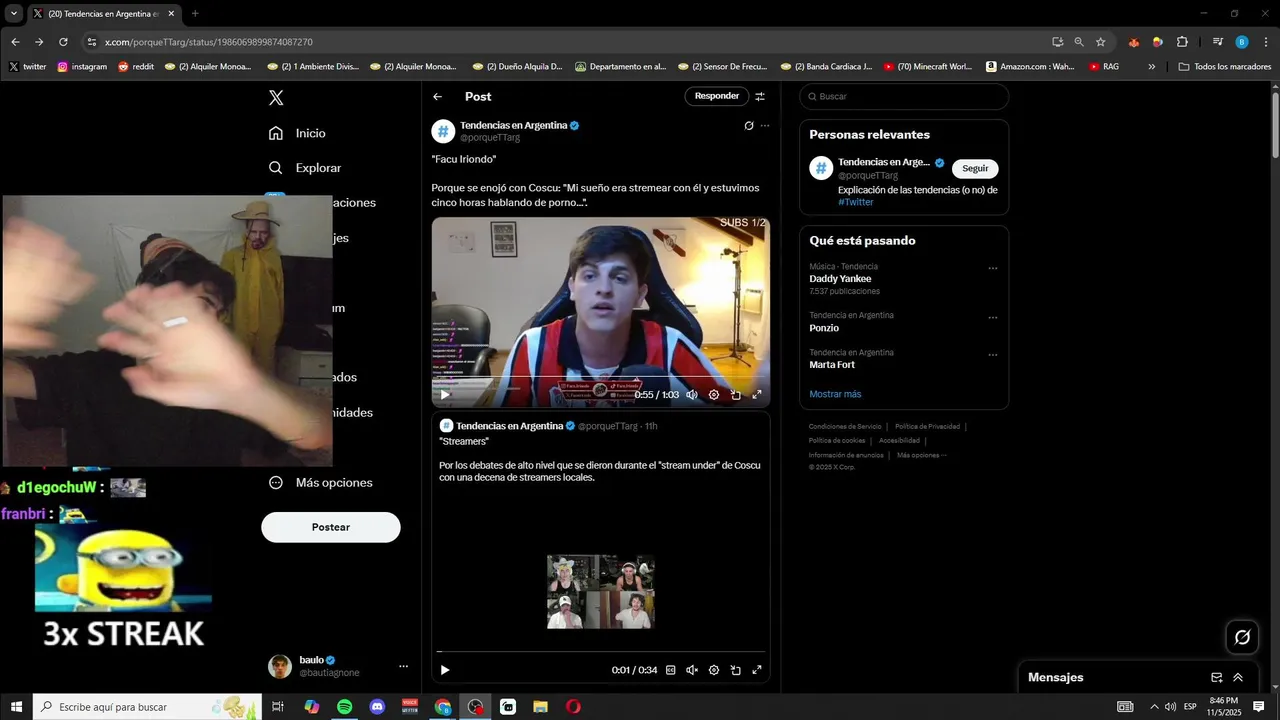This screenshot has height=720, width=1280.
Task: Open Condiciones de Servicio link
Action: point(845,427)
